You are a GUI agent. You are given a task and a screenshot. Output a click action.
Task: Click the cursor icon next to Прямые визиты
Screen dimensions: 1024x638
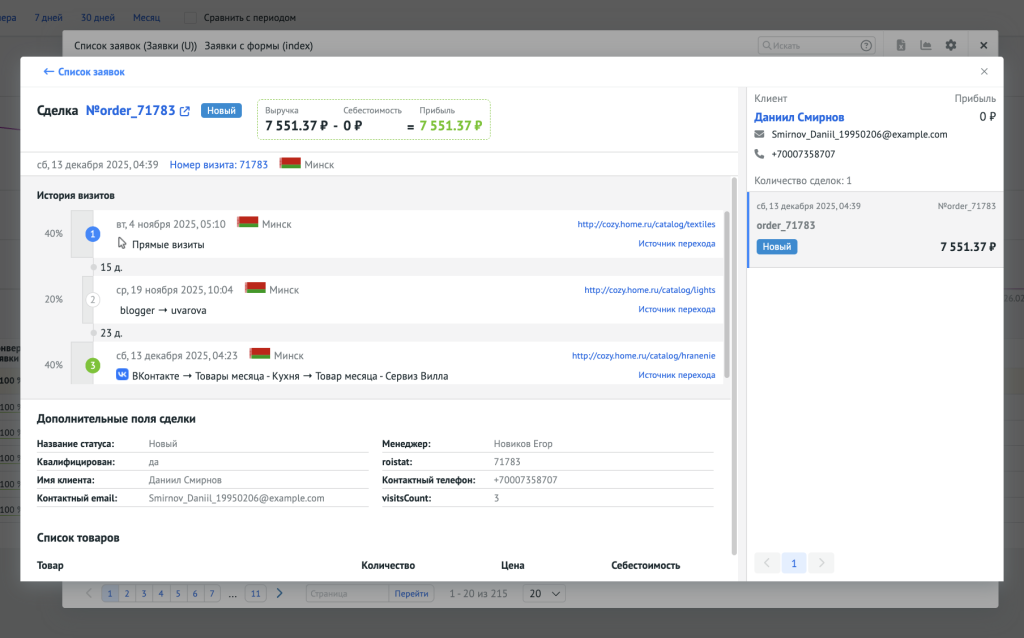(122, 243)
